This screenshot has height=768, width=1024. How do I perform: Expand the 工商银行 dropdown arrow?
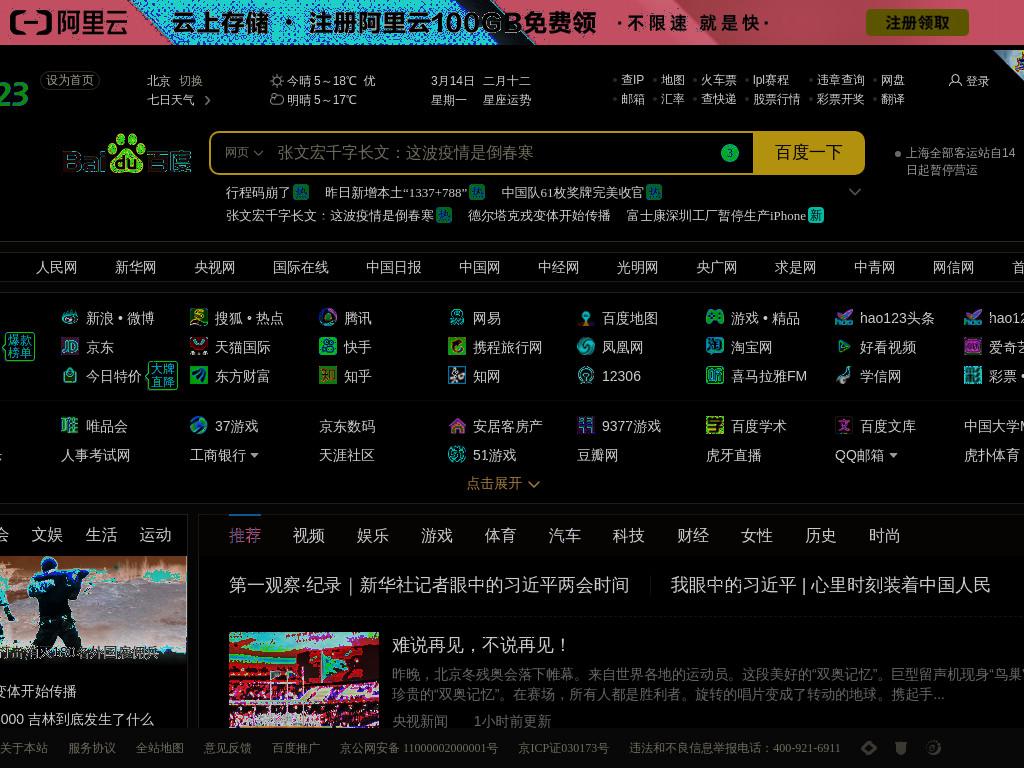pyautogui.click(x=254, y=455)
